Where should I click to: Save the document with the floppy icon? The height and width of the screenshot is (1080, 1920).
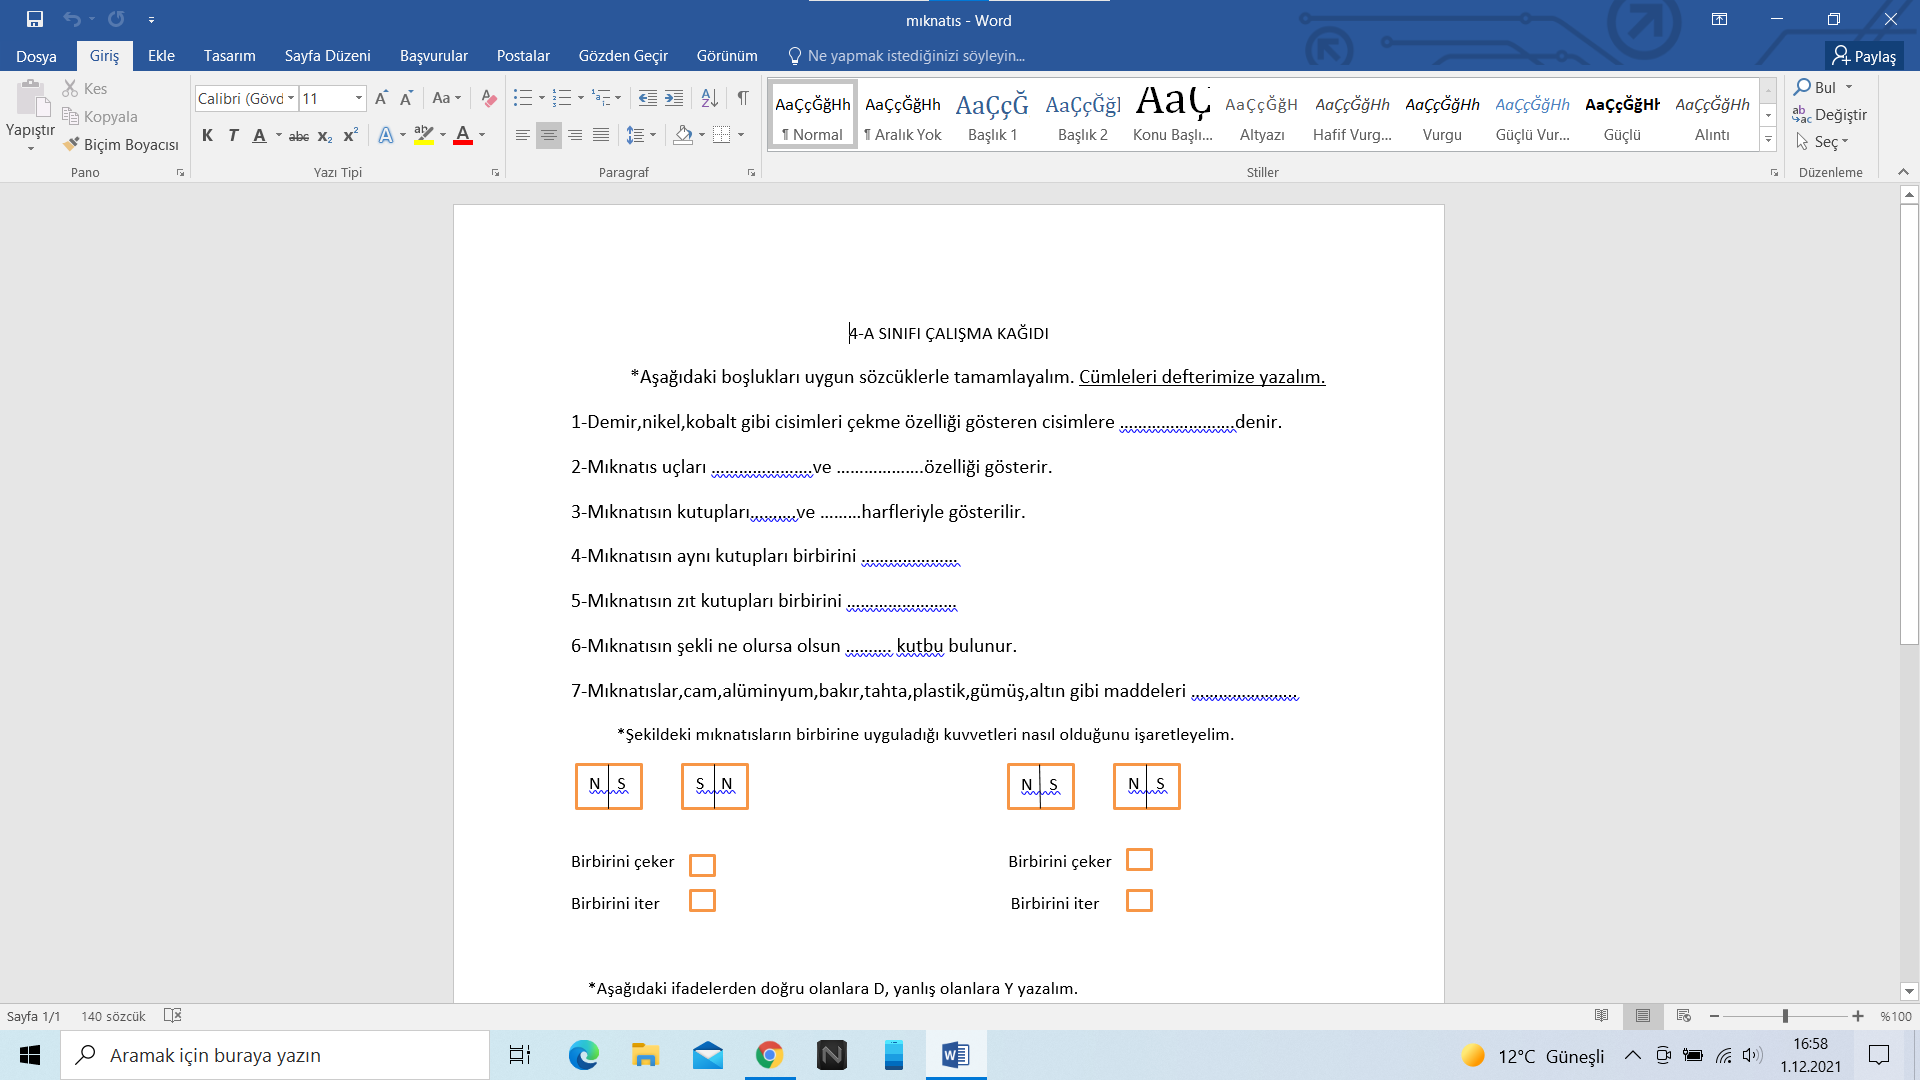pos(35,19)
